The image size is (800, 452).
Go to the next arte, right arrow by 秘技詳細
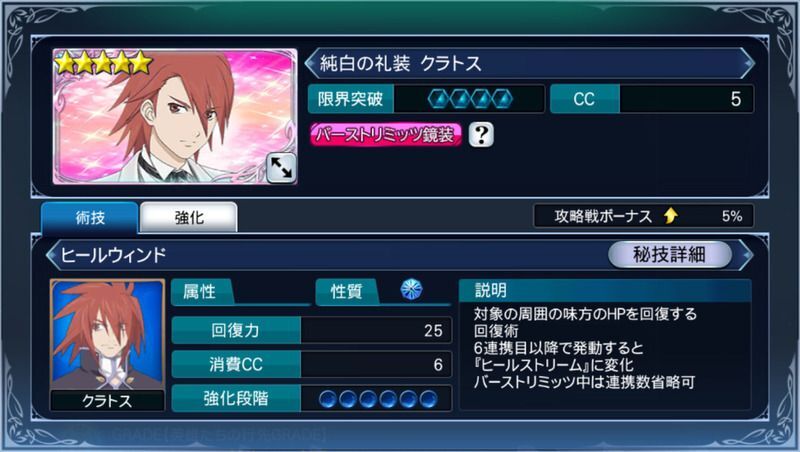click(x=747, y=255)
